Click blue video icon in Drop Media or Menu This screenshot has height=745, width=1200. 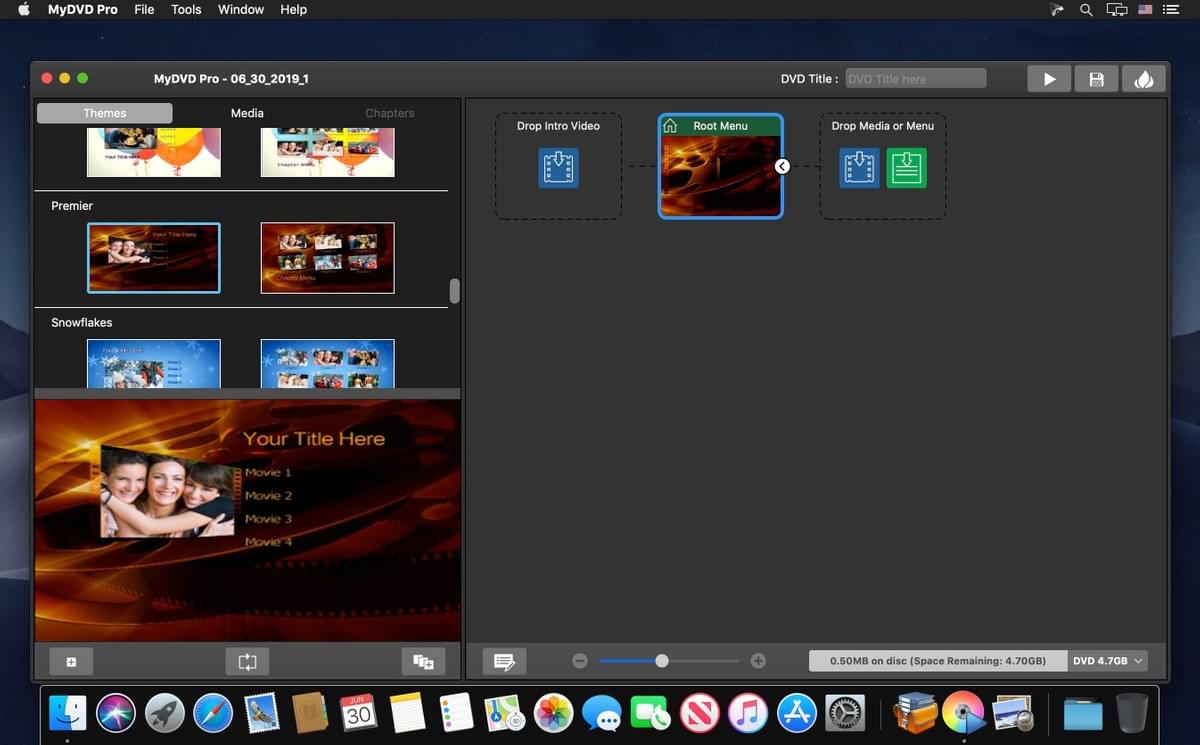[859, 168]
